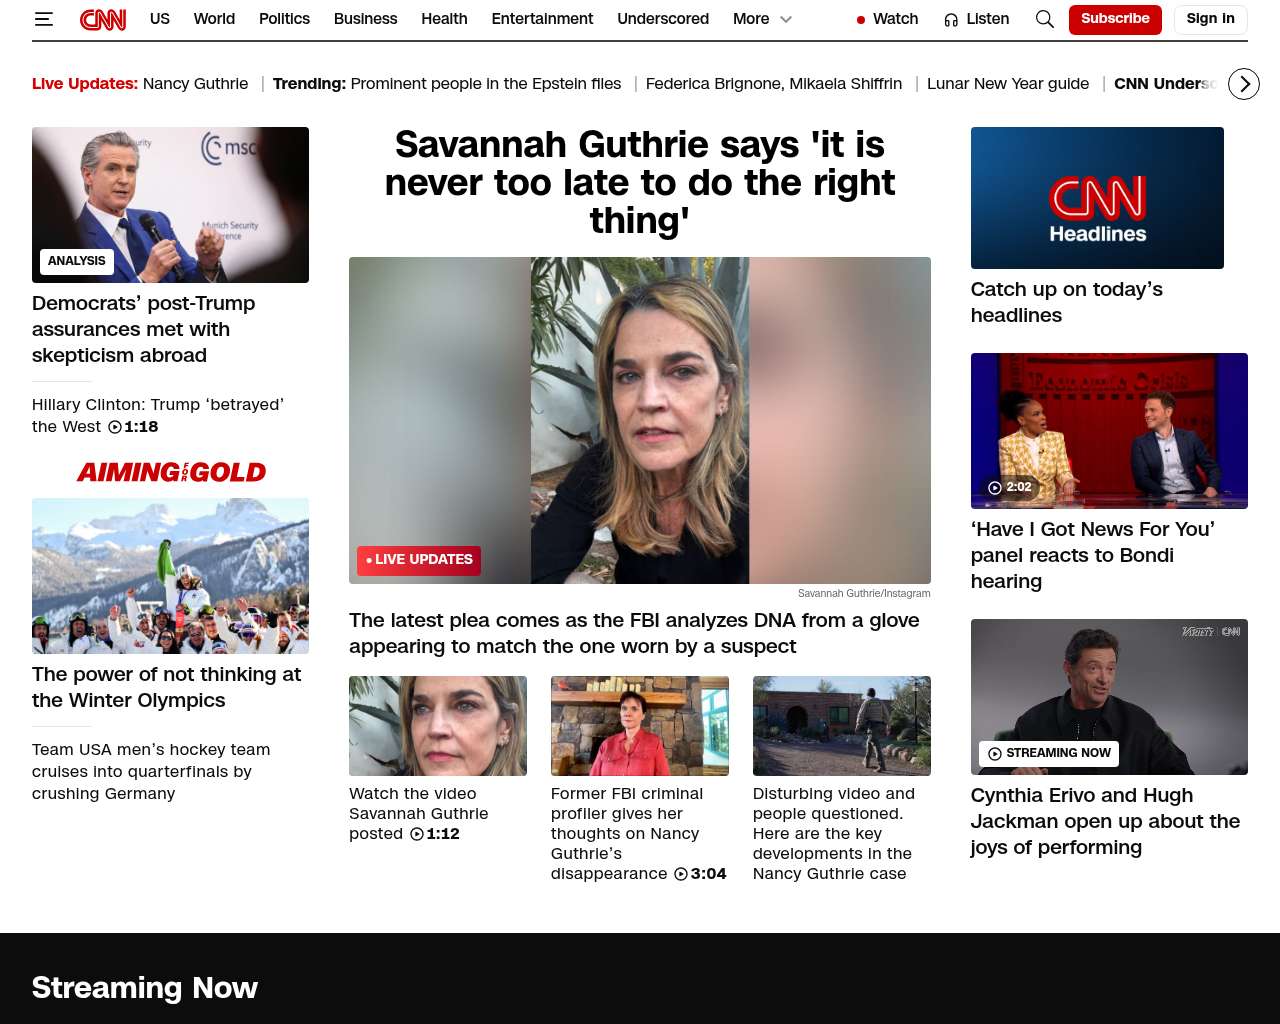
Task: Click the LIVE UPDATES badge on main photo
Action: click(x=419, y=560)
